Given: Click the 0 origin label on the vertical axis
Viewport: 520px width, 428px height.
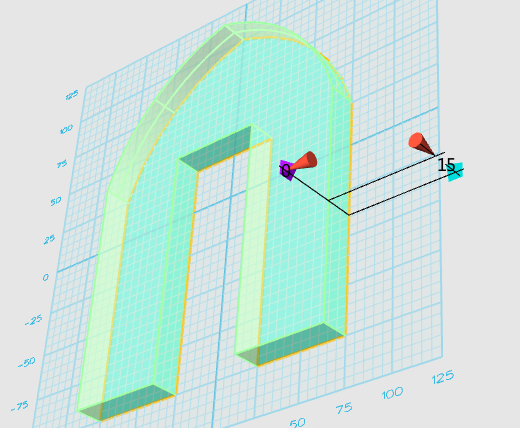Looking at the screenshot, I should 46,277.
